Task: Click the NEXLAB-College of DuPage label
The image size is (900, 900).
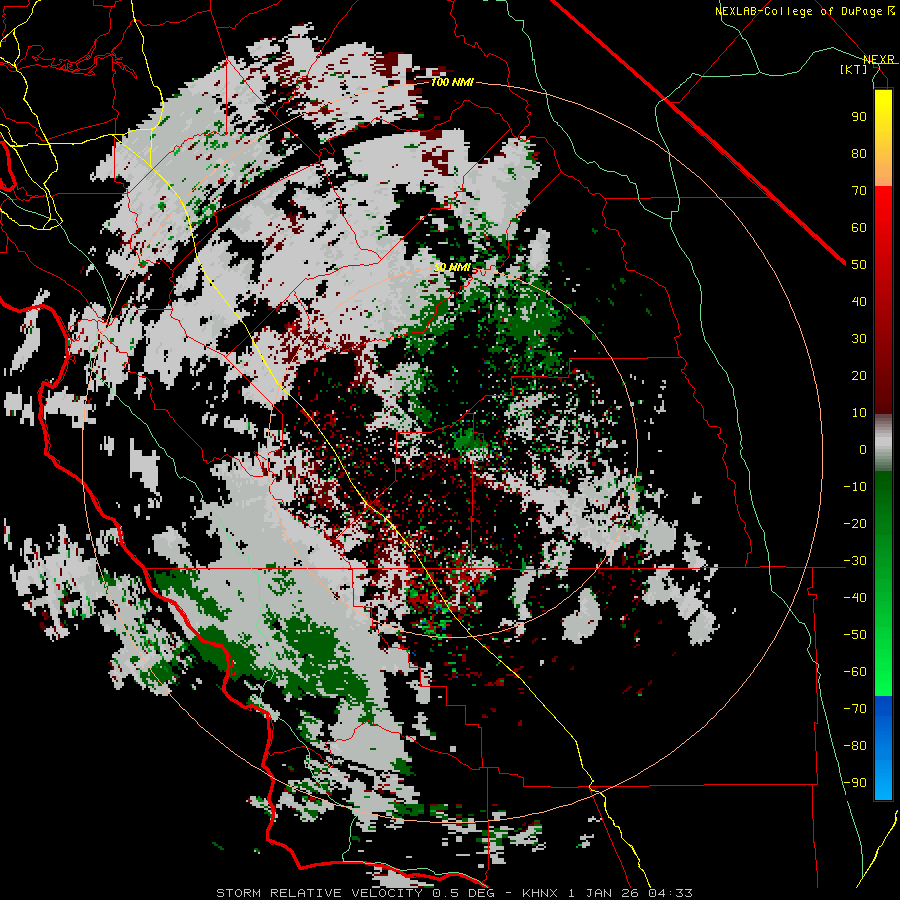Action: [x=804, y=11]
